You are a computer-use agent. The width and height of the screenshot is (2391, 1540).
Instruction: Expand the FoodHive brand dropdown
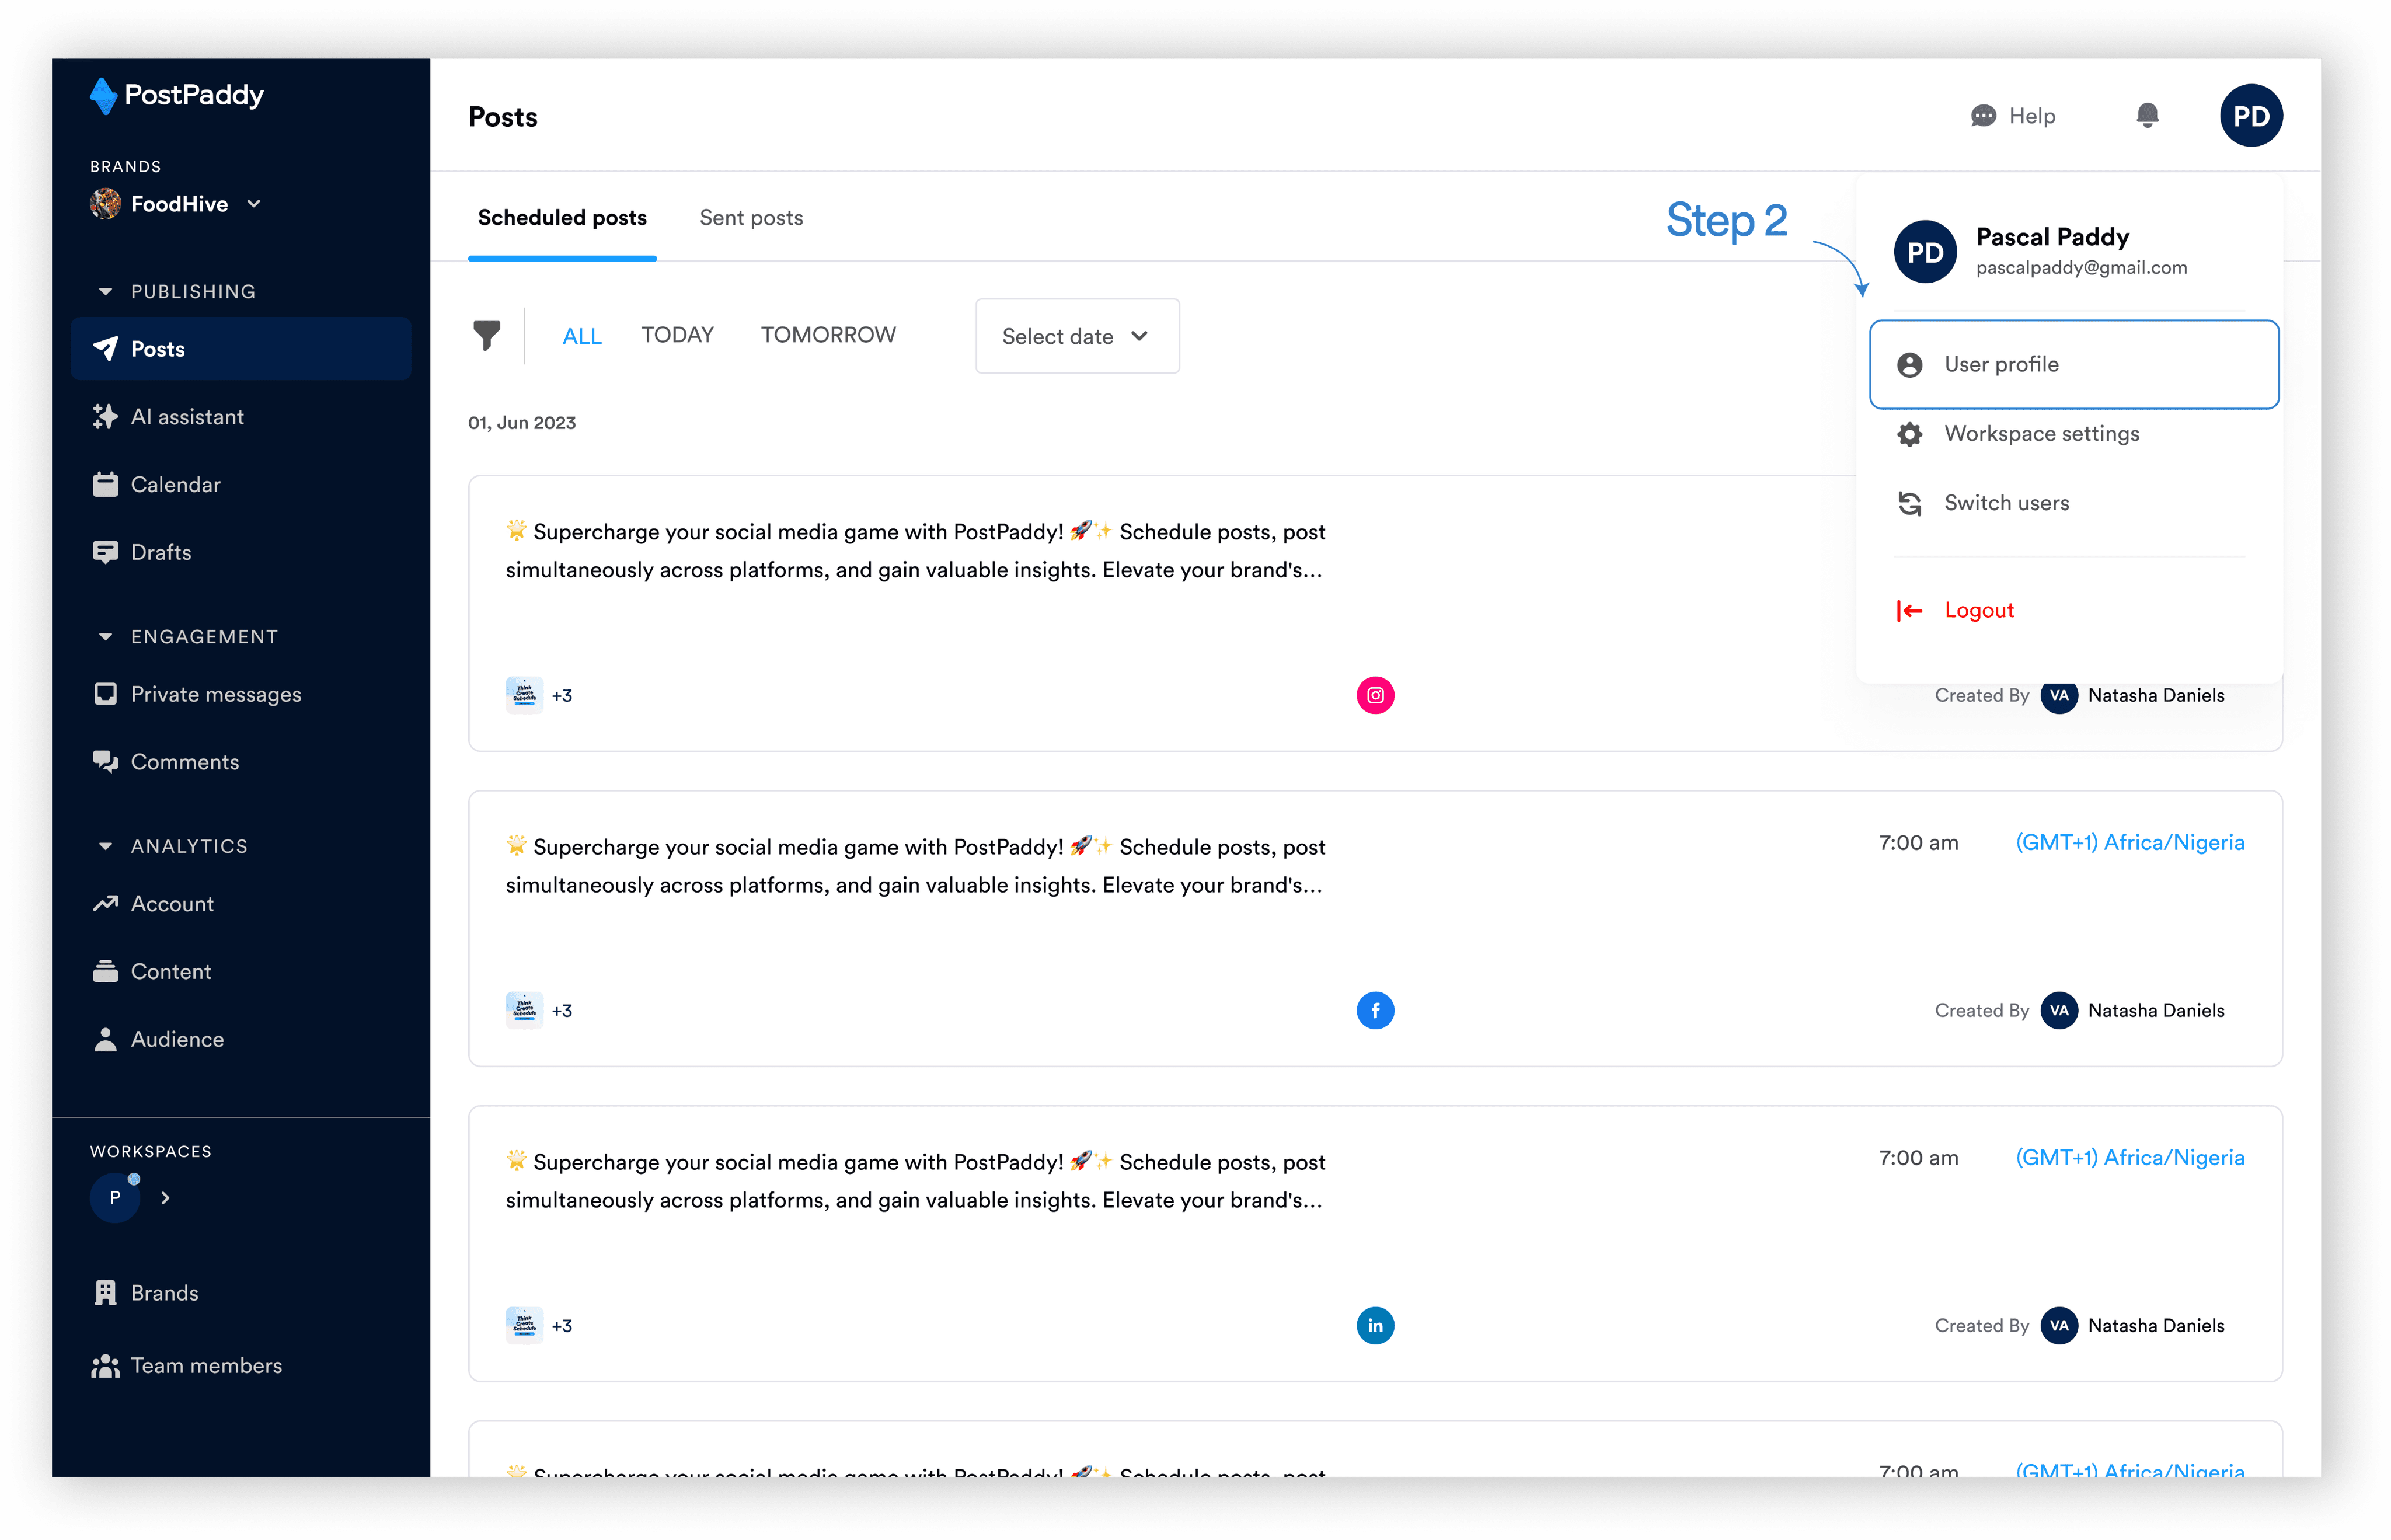point(254,204)
